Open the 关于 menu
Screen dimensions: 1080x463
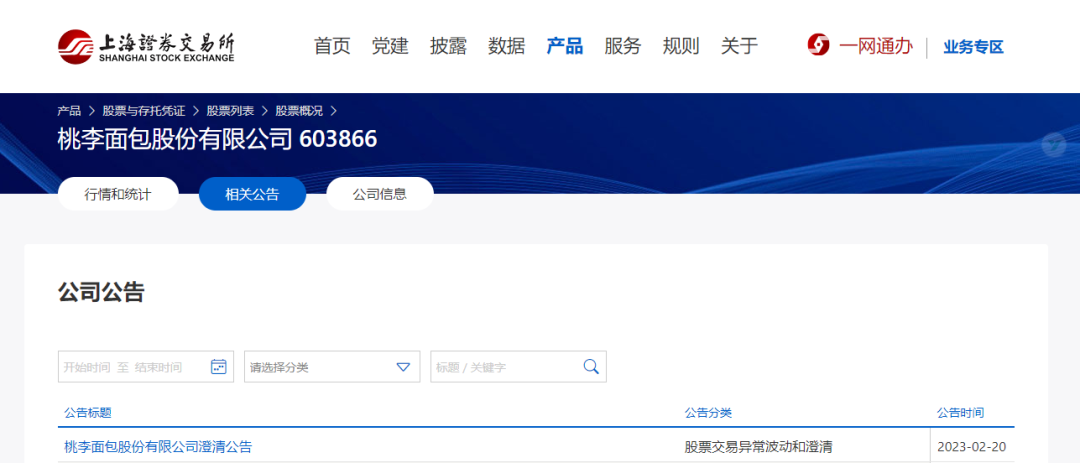click(x=739, y=46)
